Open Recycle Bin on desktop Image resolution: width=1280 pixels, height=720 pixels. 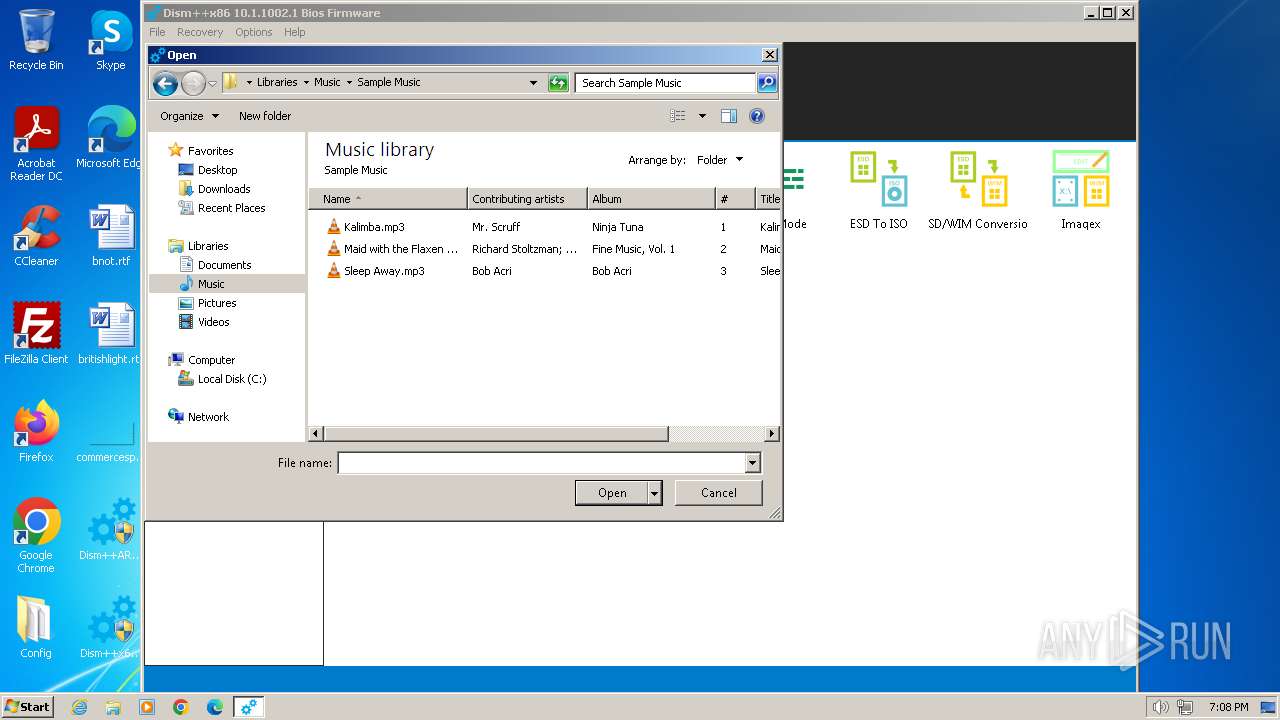tap(36, 40)
